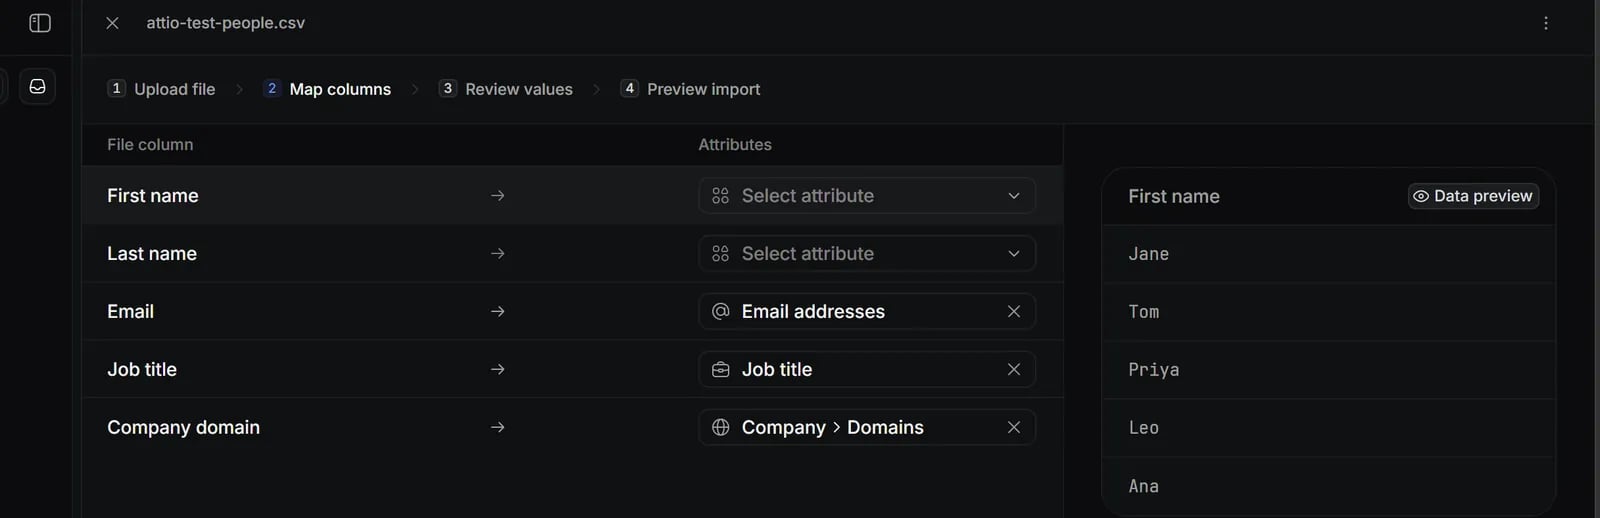Screen dimensions: 1600x518
Task: Remove the Company > Domains mapping
Action: pyautogui.click(x=1014, y=428)
